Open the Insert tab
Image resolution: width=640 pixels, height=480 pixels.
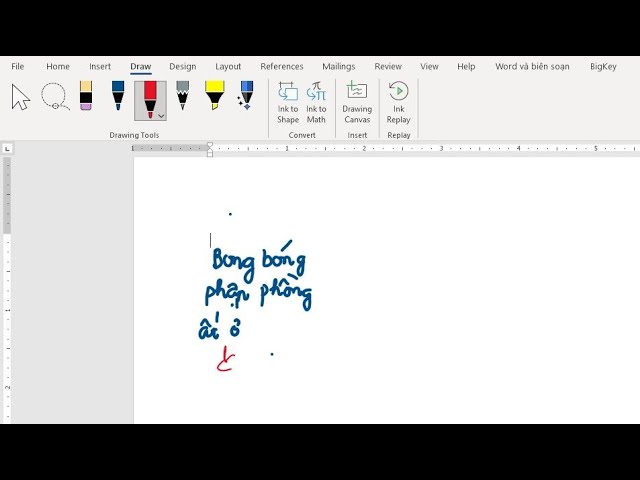[x=100, y=67]
